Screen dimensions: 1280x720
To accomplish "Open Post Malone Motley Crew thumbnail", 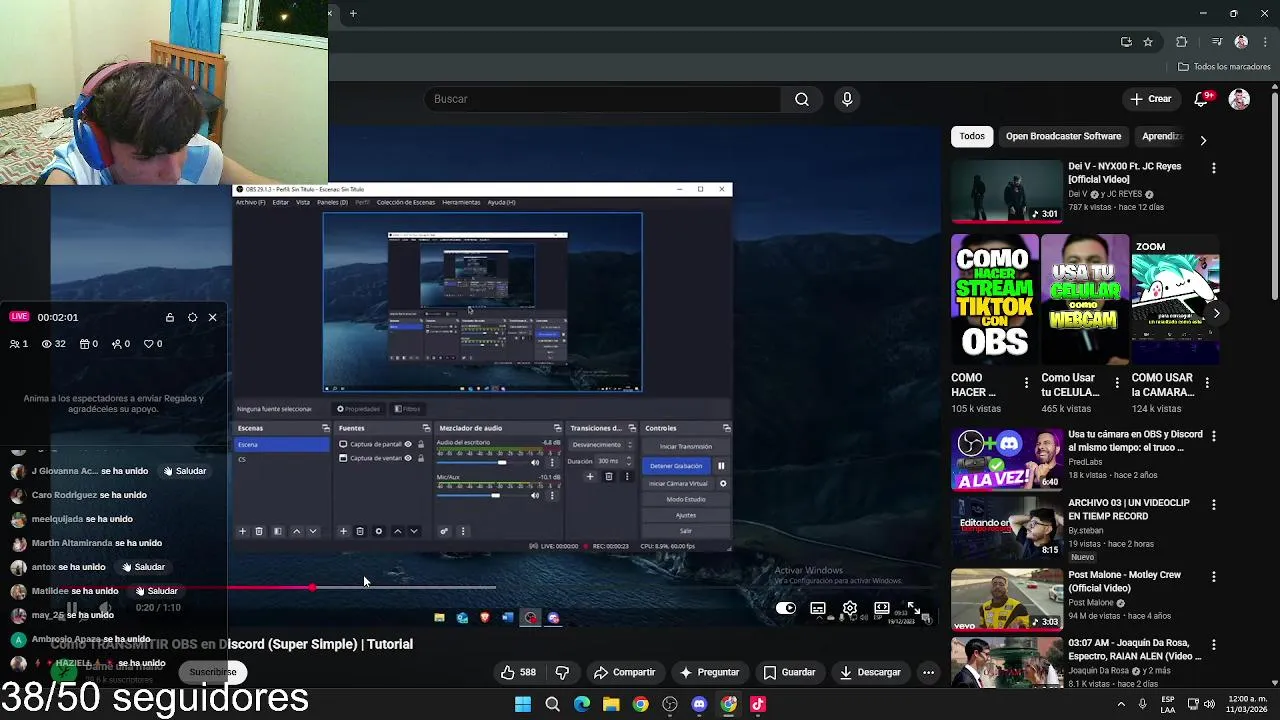I will 1006,600.
